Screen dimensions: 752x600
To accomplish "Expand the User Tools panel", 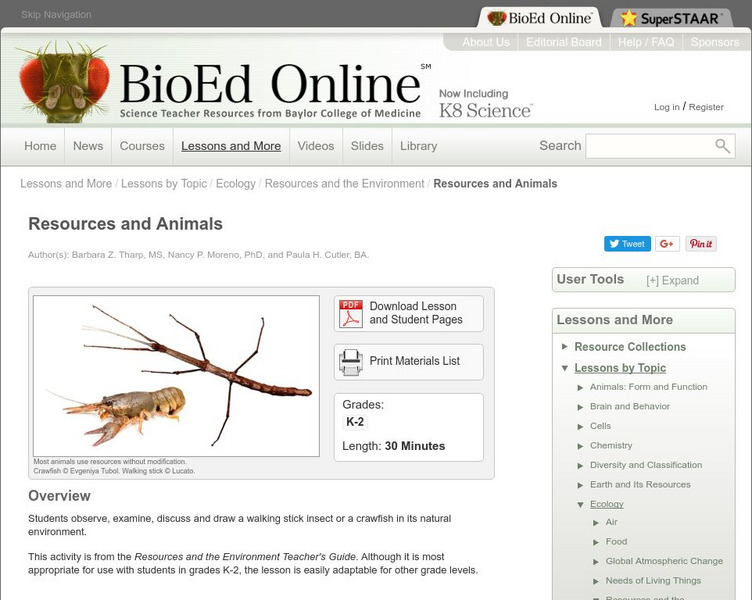I will (x=672, y=281).
